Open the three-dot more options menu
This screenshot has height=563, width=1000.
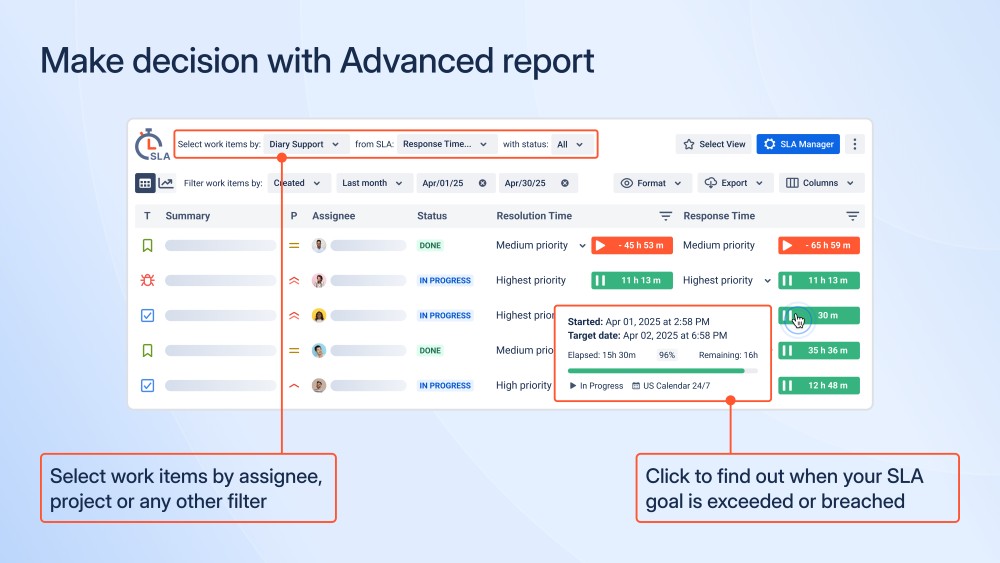coord(854,144)
